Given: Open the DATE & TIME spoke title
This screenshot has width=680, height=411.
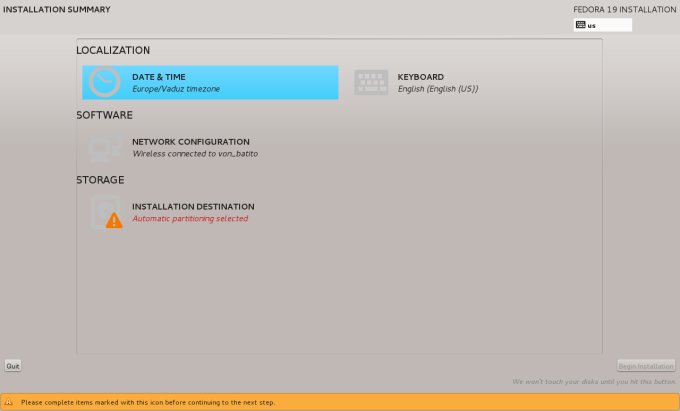Looking at the screenshot, I should 159,77.
